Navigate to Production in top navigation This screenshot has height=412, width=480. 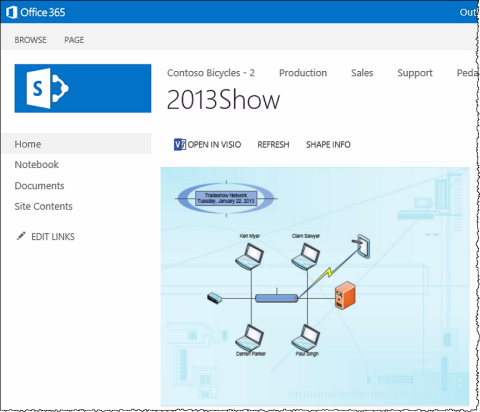click(x=303, y=73)
